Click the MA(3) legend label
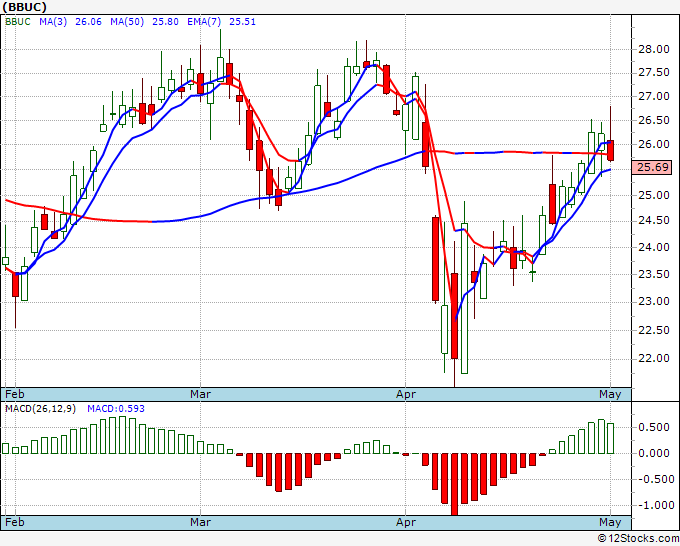This screenshot has height=546, width=680. click(53, 22)
